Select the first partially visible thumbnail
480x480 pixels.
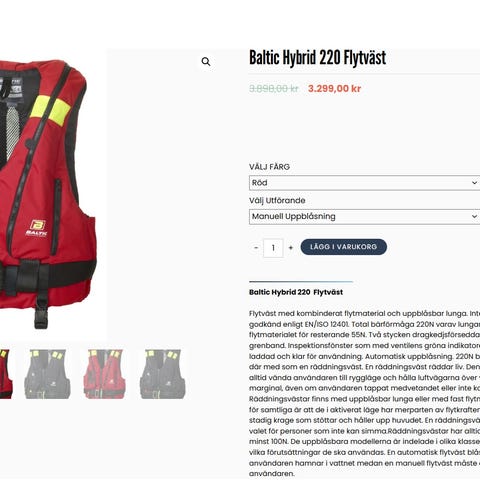click(6, 374)
